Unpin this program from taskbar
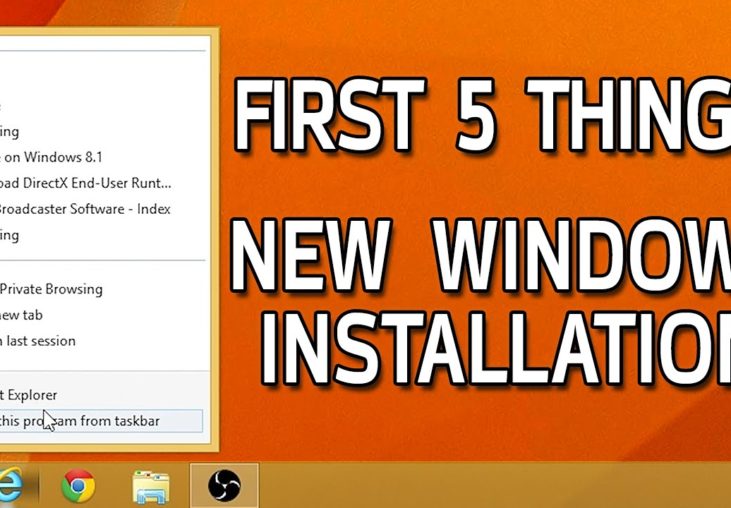Viewport: 731px width, 508px height. (x=80, y=421)
